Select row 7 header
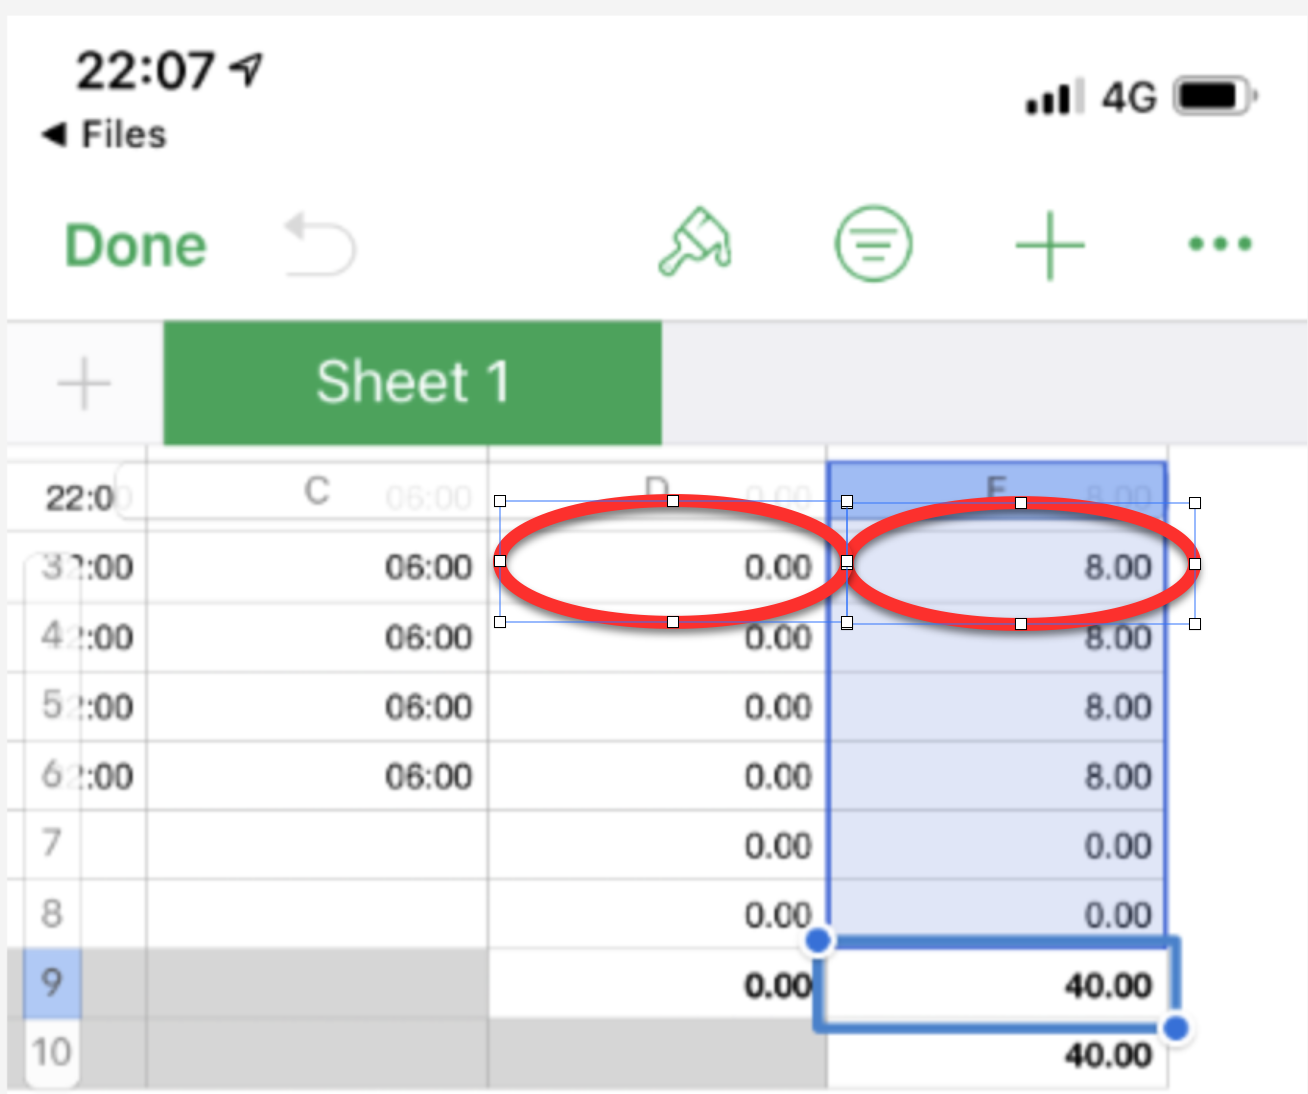Viewport: 1308px width, 1094px height. [x=51, y=843]
